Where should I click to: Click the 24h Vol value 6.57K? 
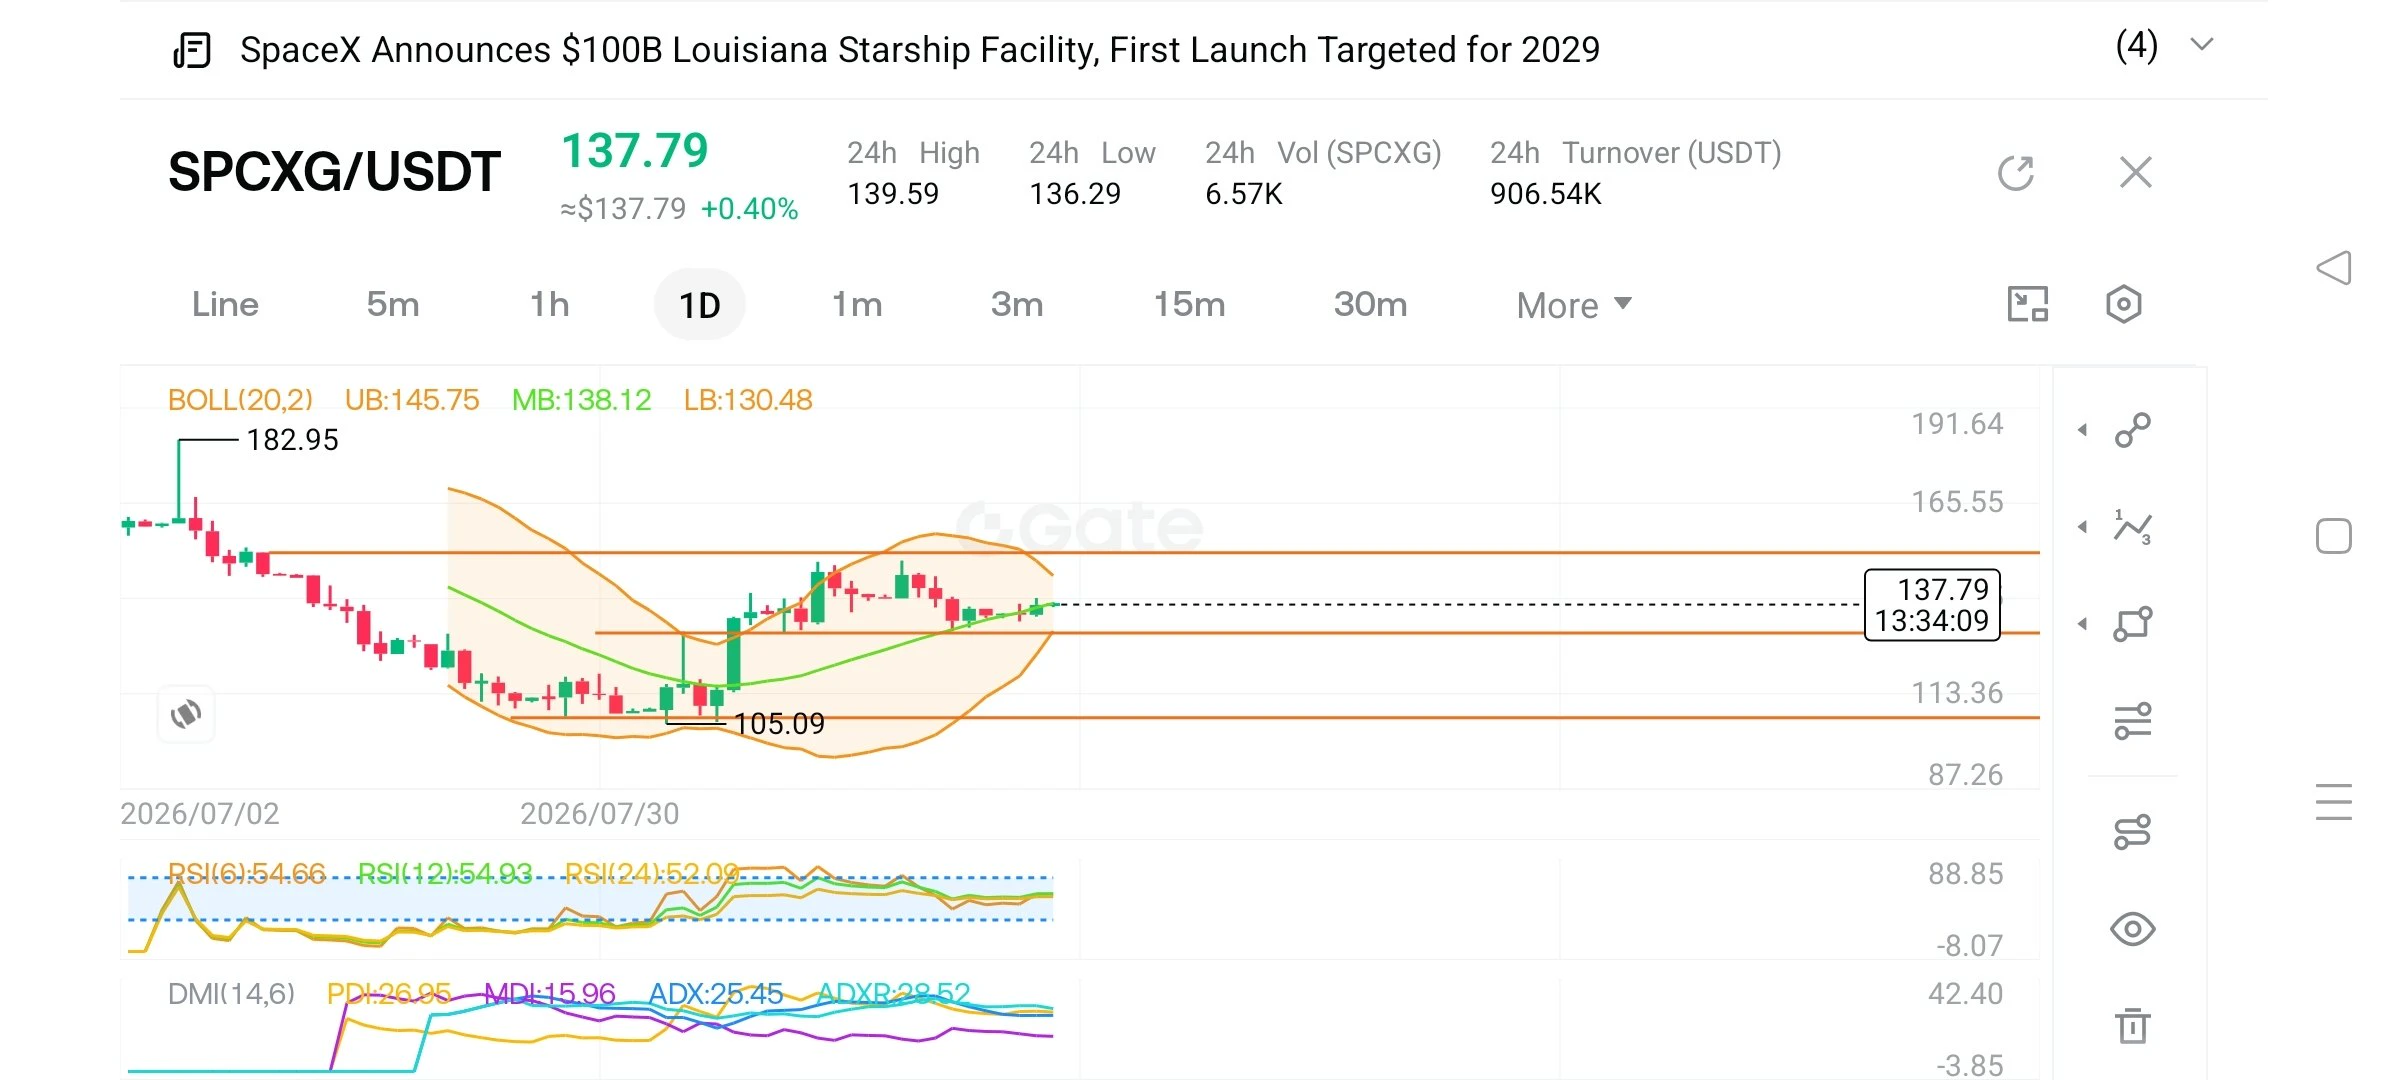(x=1244, y=194)
